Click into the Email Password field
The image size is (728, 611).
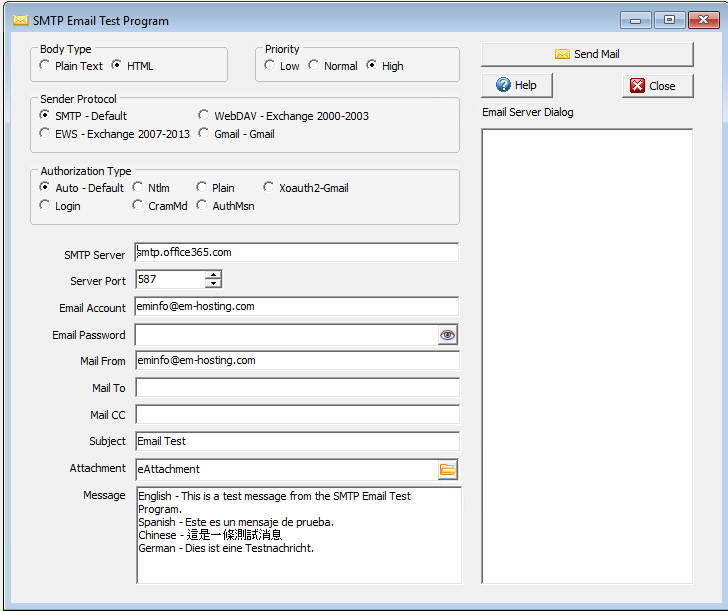pos(286,335)
